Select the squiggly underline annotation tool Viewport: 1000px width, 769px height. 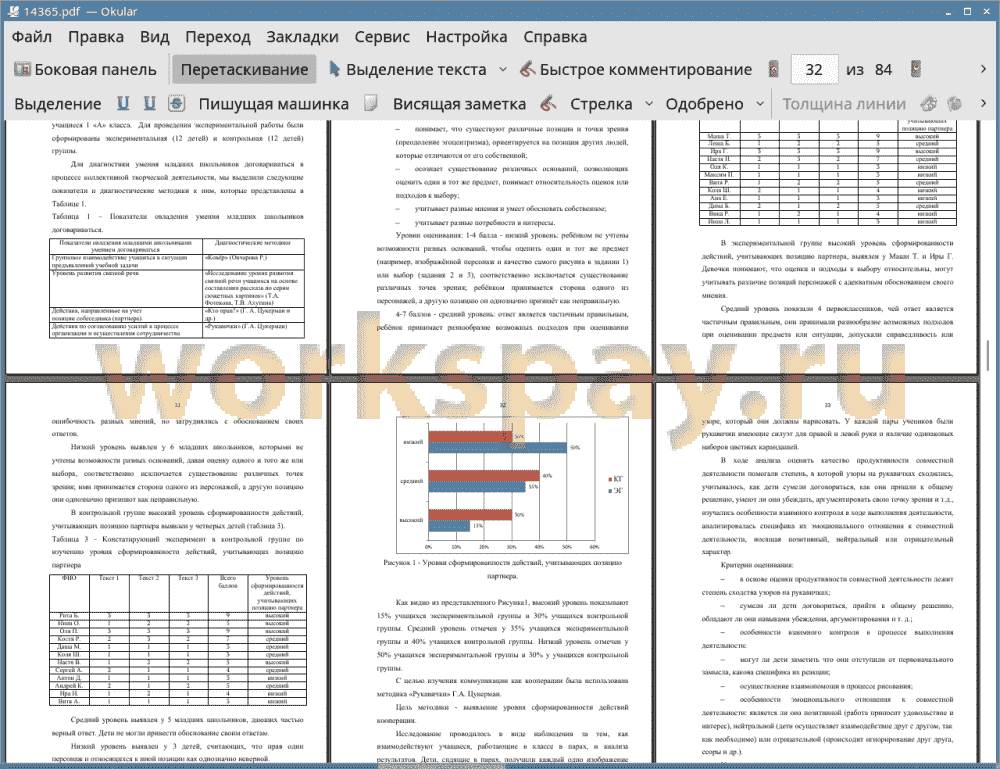tap(150, 103)
